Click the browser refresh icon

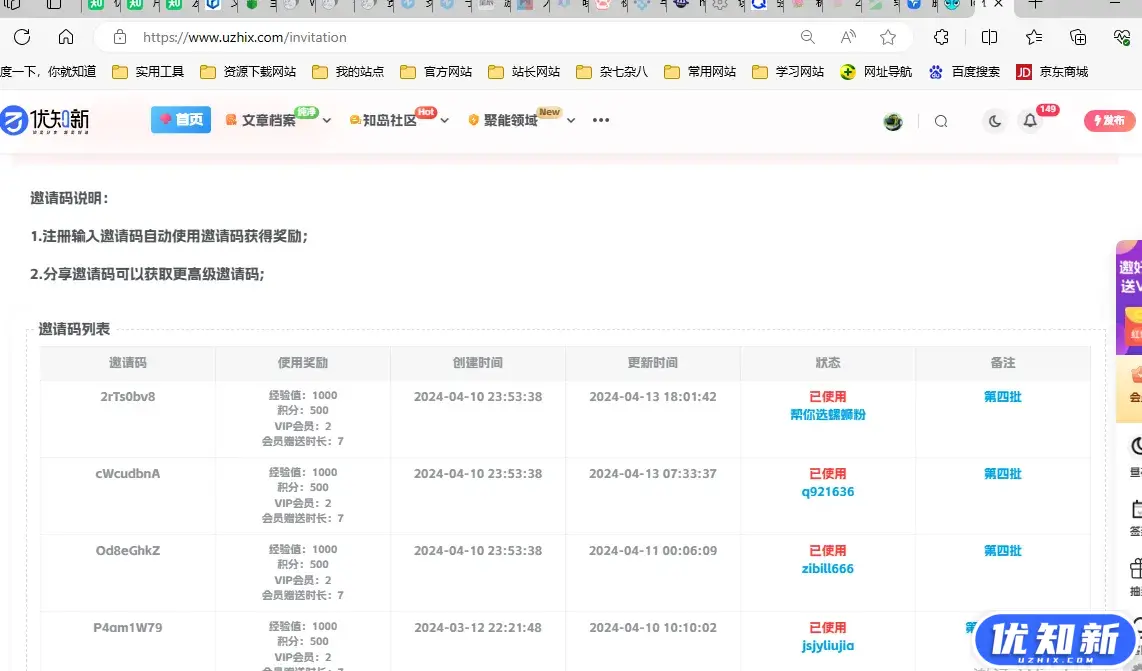20,36
